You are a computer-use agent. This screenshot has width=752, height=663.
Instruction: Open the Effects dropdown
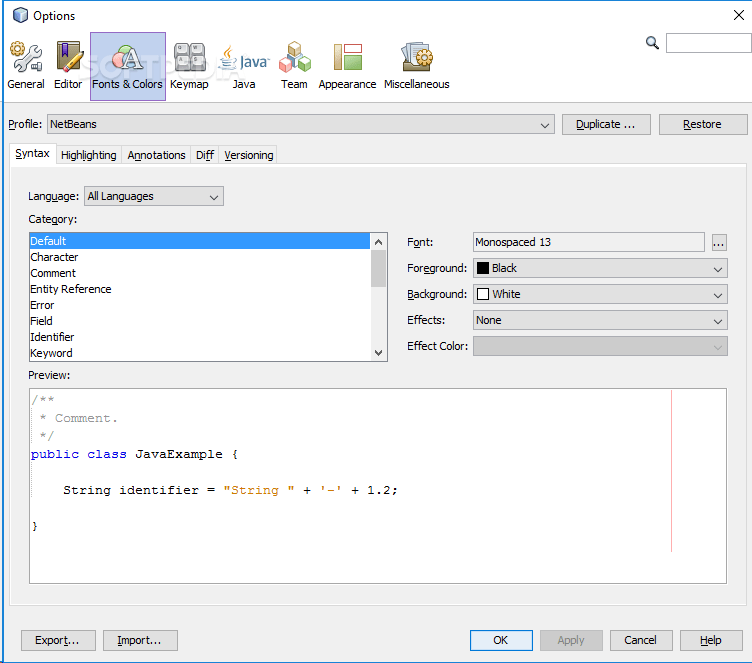(600, 320)
